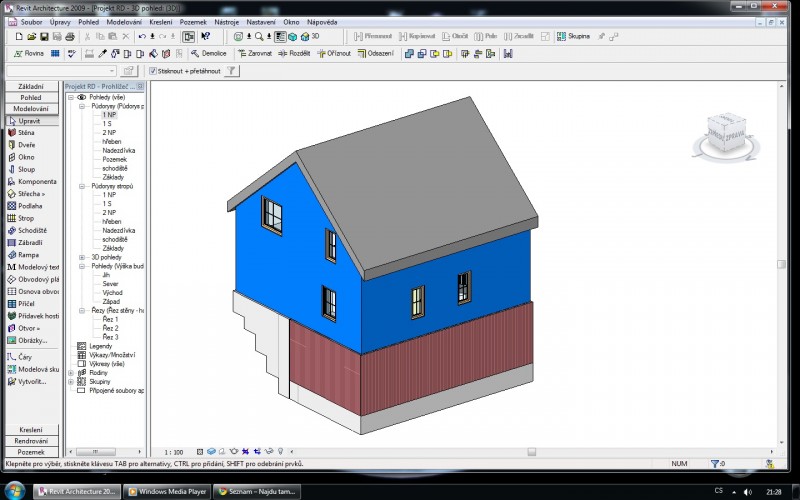
Task: Toggle the Stisknout + přetáhnout checkbox
Action: tap(153, 71)
